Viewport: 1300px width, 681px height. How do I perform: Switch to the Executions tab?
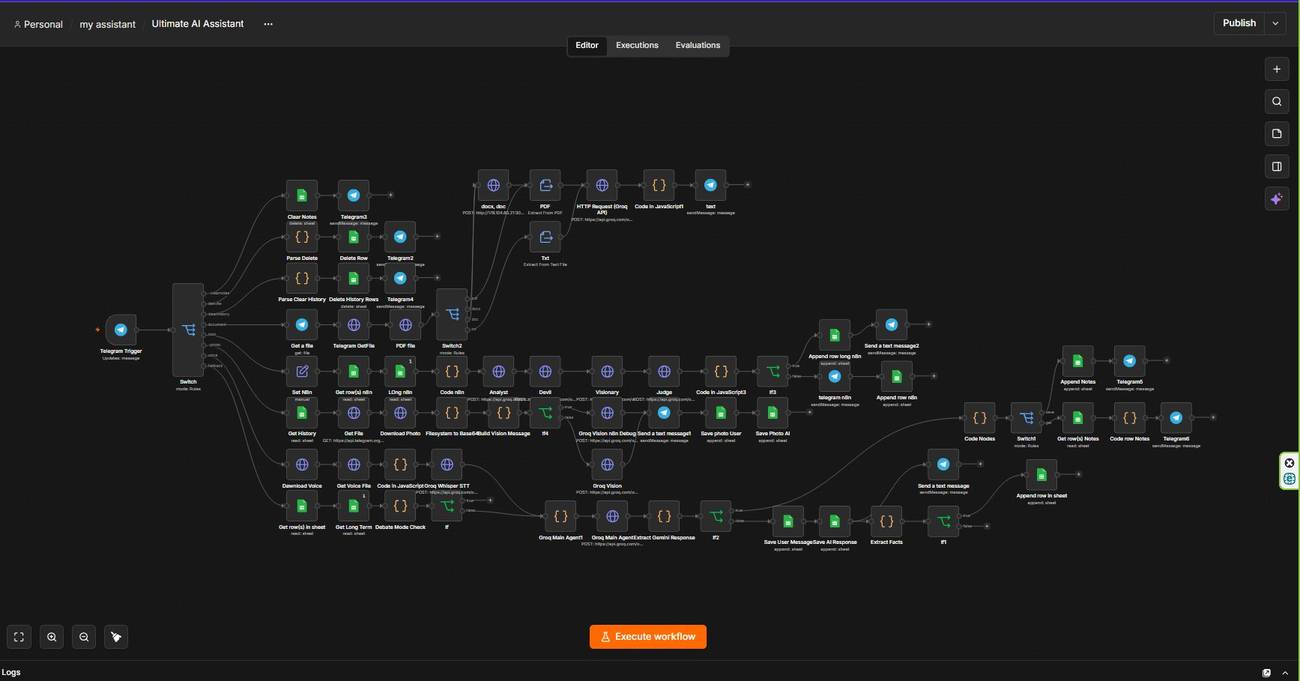(637, 46)
